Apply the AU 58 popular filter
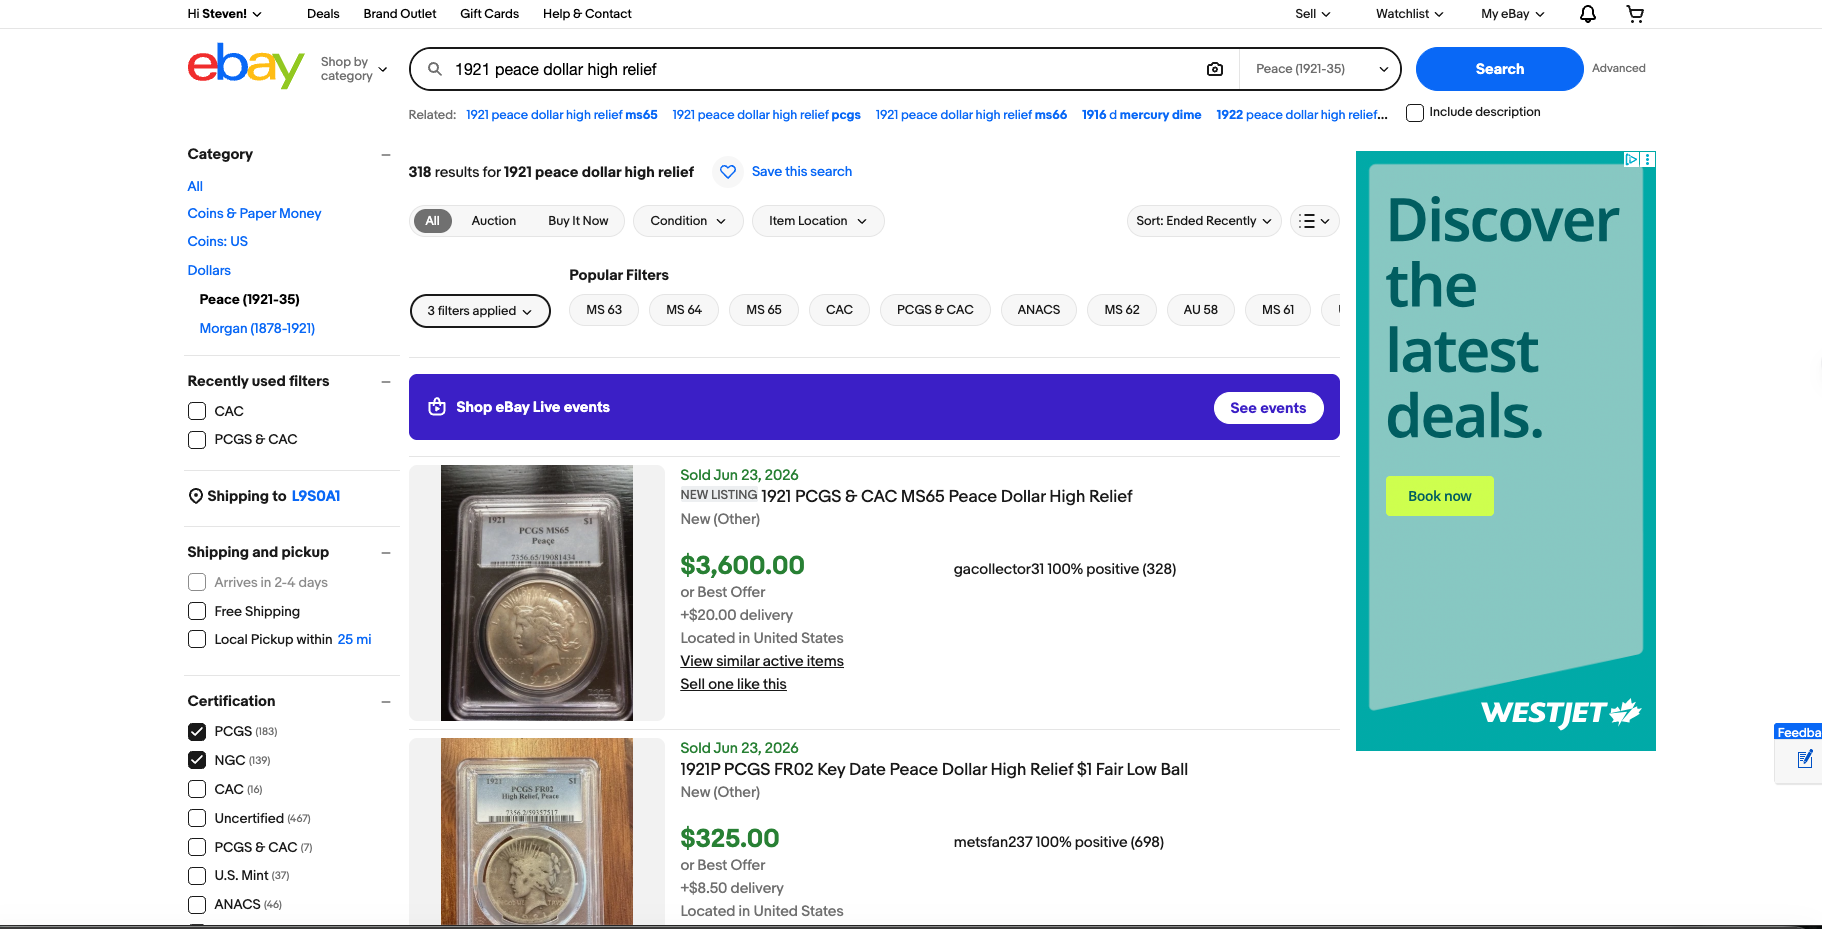The image size is (1822, 929). click(1200, 310)
